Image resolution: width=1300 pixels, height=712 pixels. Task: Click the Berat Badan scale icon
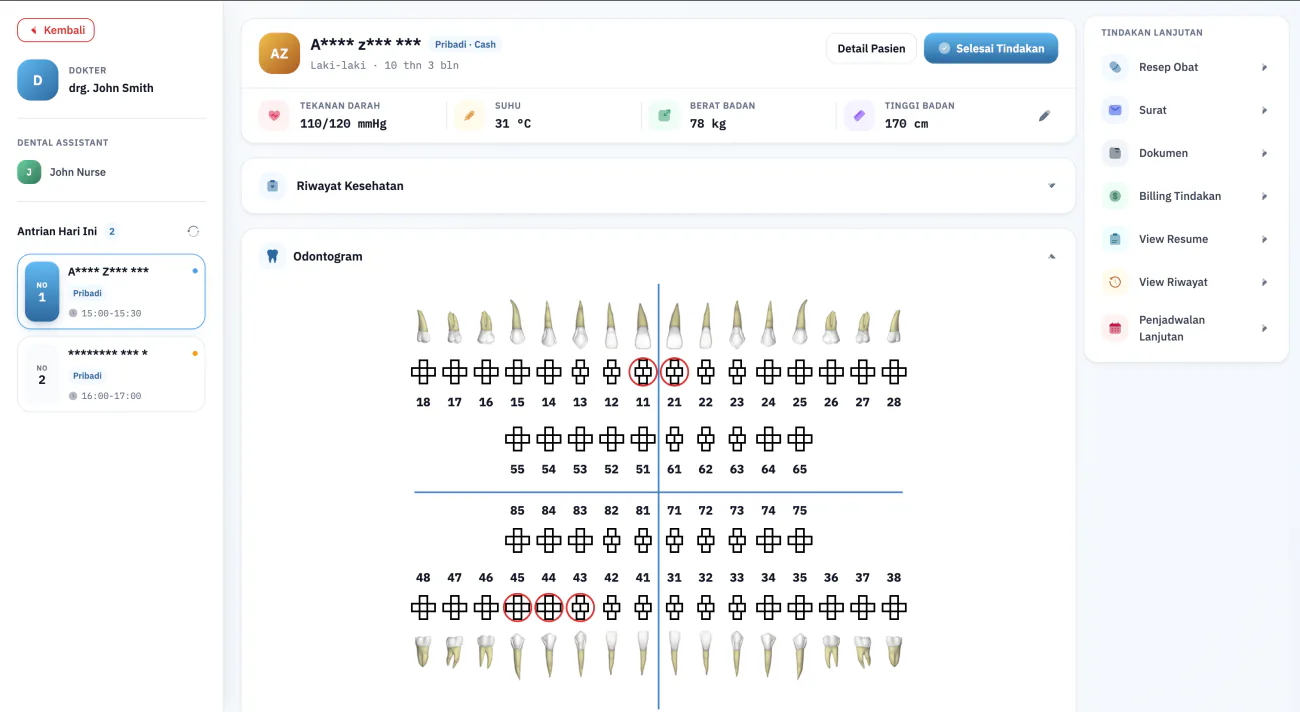click(663, 116)
